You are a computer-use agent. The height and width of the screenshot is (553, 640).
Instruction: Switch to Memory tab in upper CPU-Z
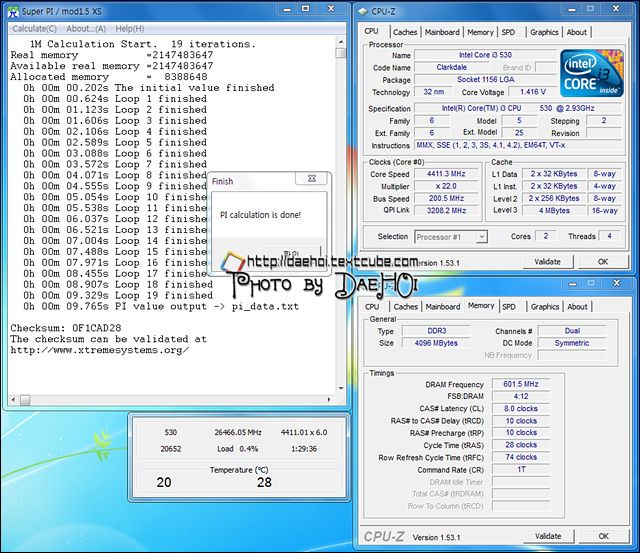tap(480, 32)
